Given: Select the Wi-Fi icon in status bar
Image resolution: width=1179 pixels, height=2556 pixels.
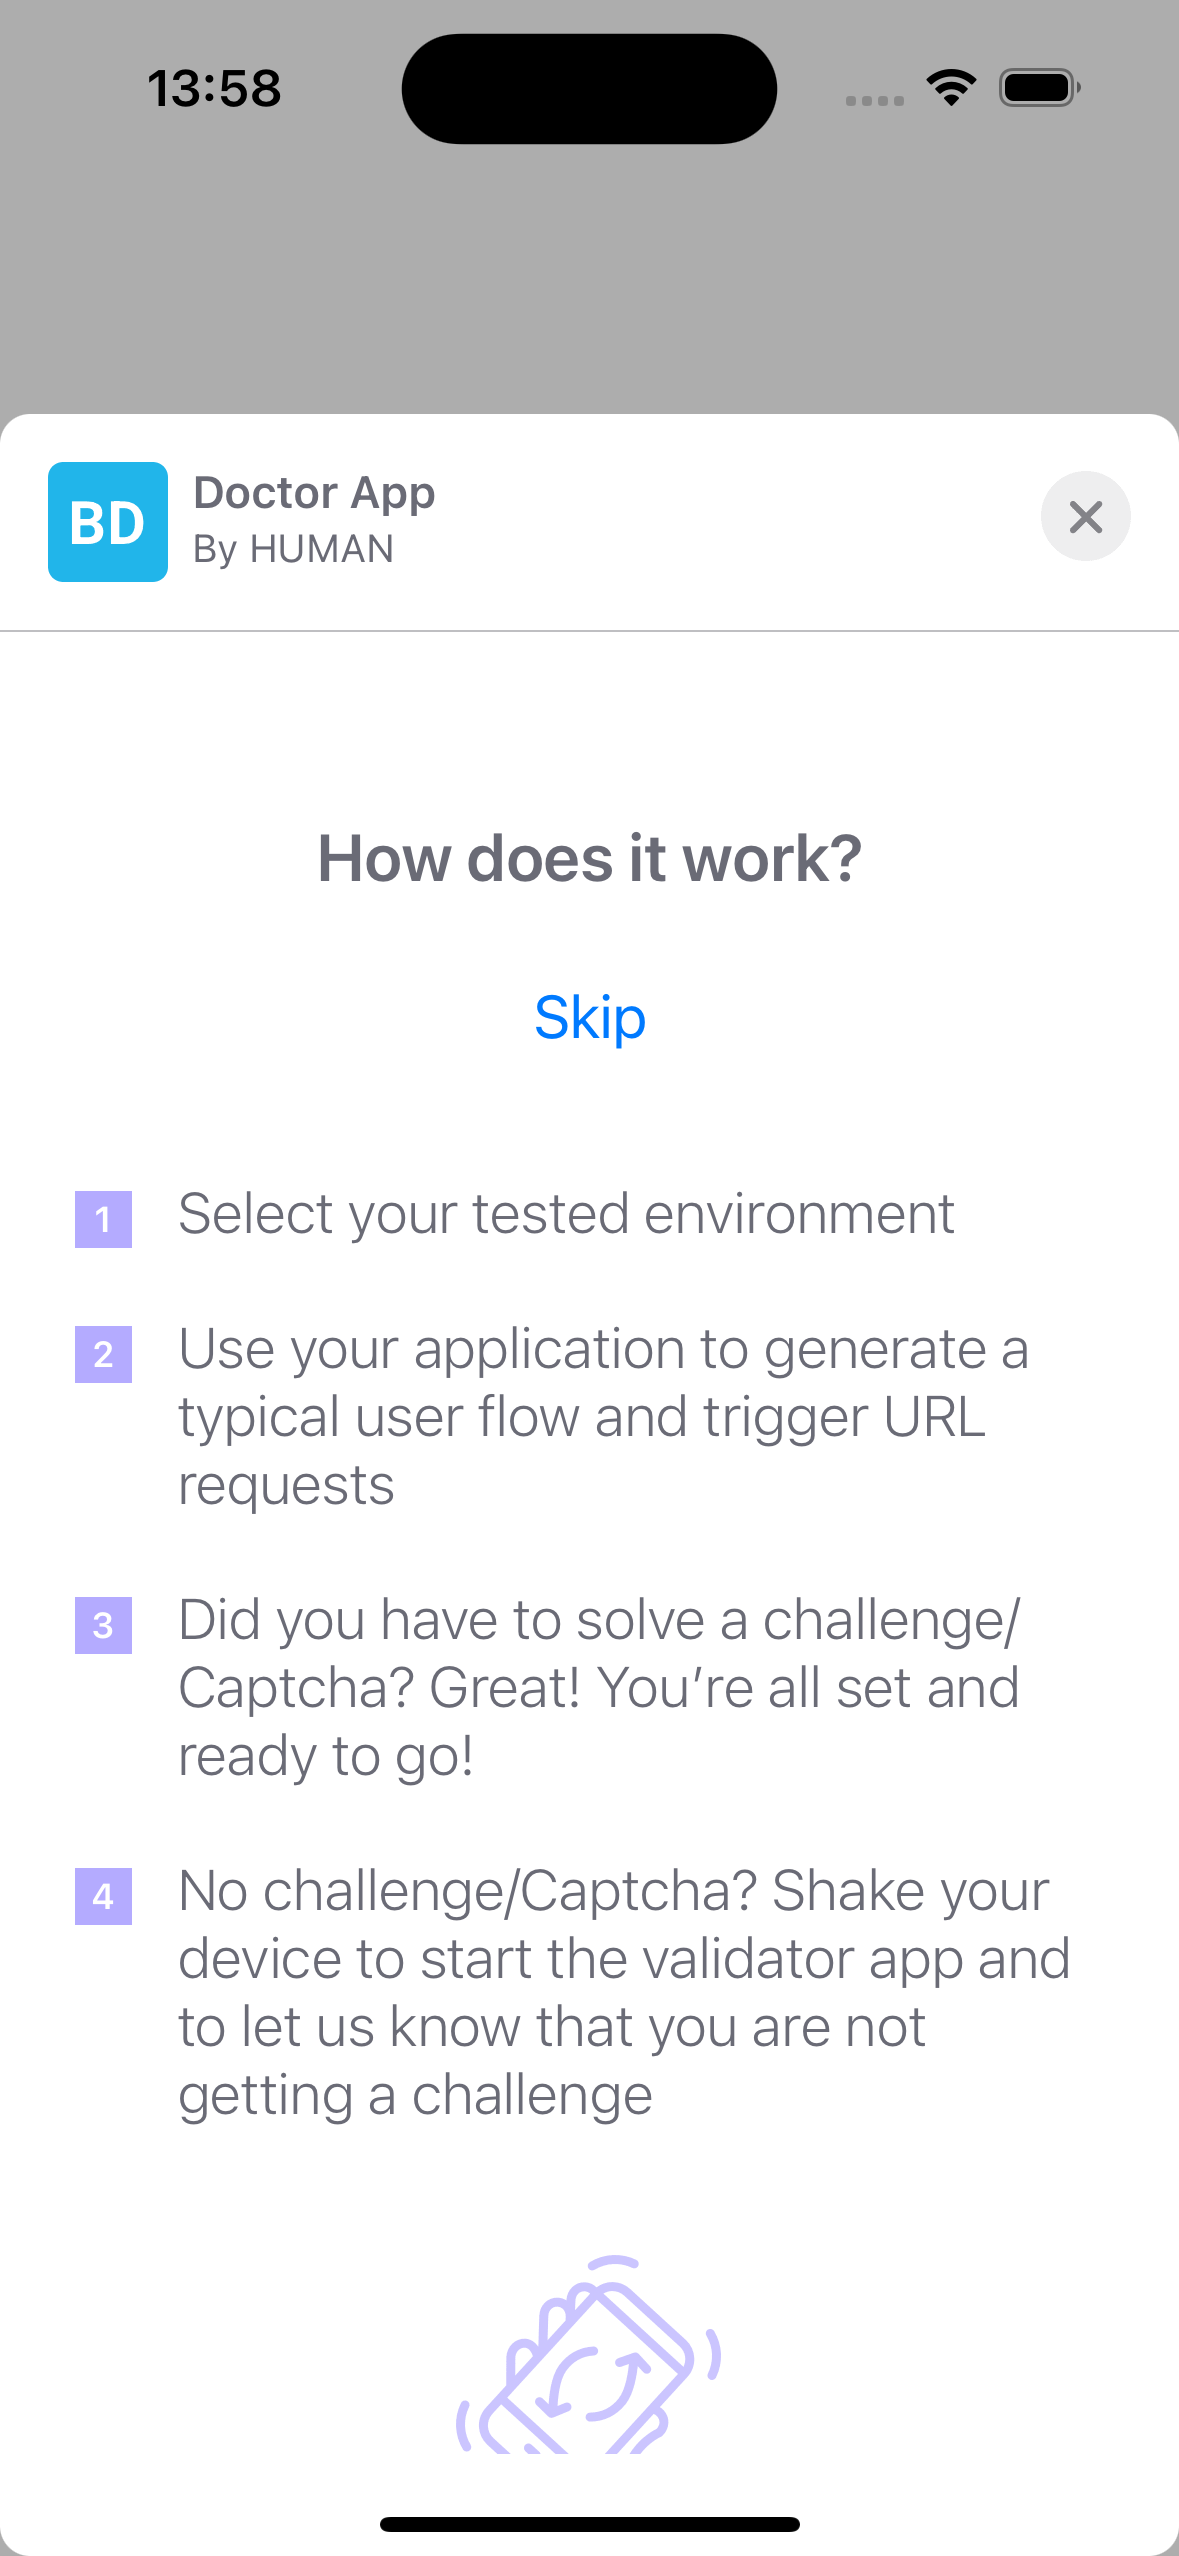Looking at the screenshot, I should [949, 87].
